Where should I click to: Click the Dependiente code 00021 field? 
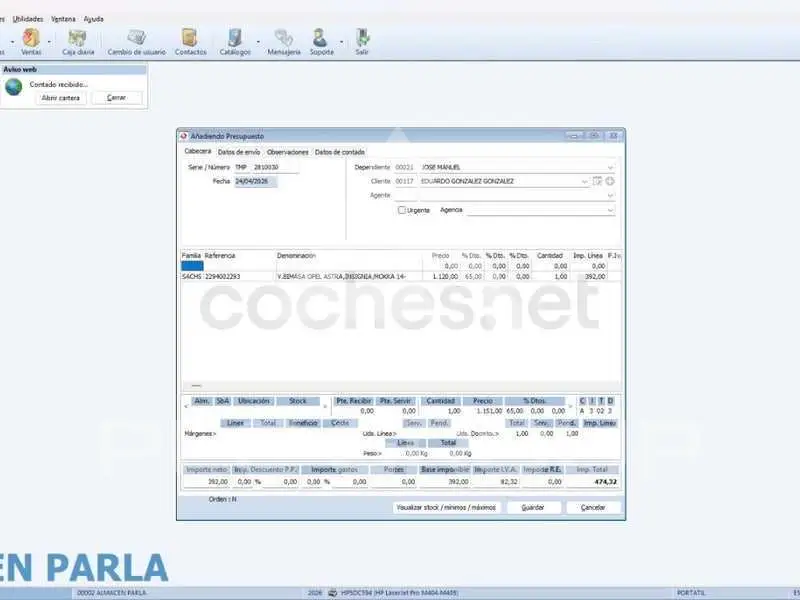[x=405, y=167]
